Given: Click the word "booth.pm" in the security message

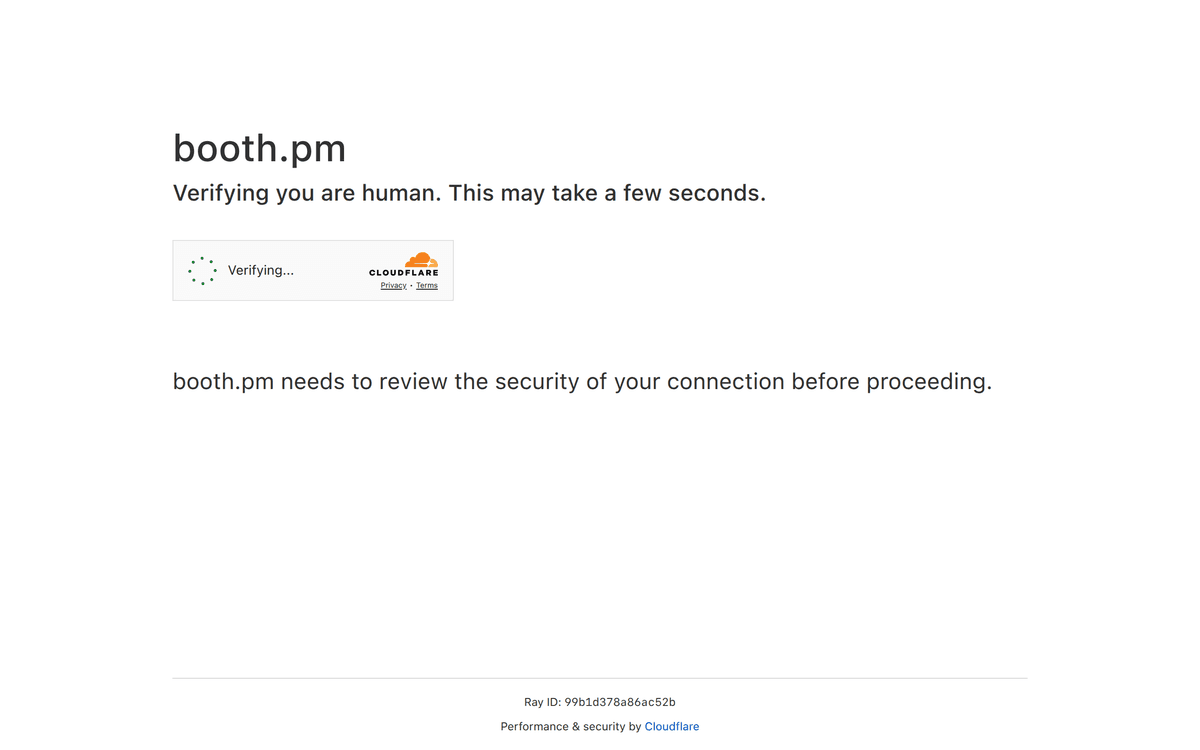Looking at the screenshot, I should [x=223, y=382].
